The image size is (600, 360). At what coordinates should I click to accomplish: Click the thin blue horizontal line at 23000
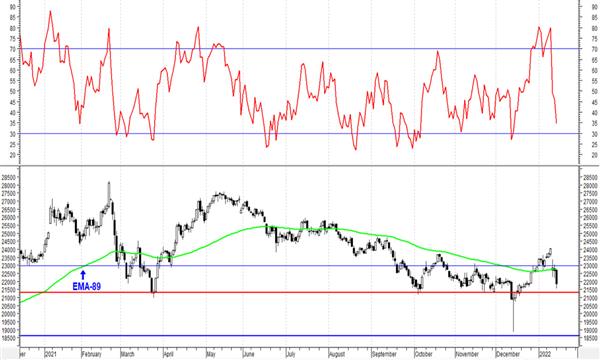click(298, 266)
